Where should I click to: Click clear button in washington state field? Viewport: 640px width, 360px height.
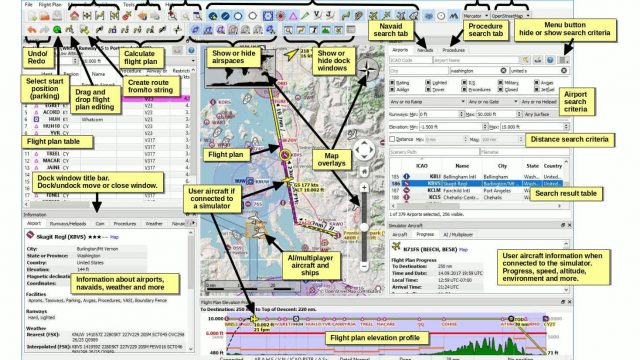503,71
